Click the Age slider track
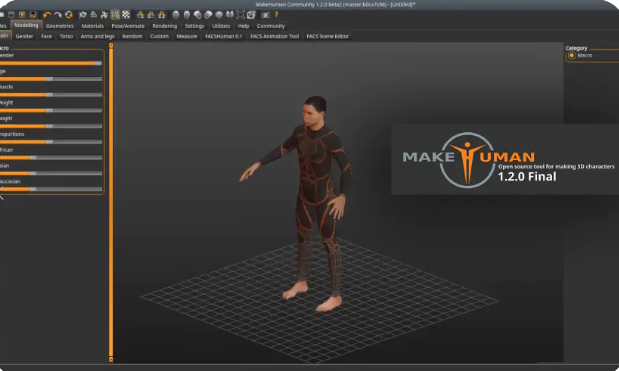The image size is (619, 371). point(51,79)
